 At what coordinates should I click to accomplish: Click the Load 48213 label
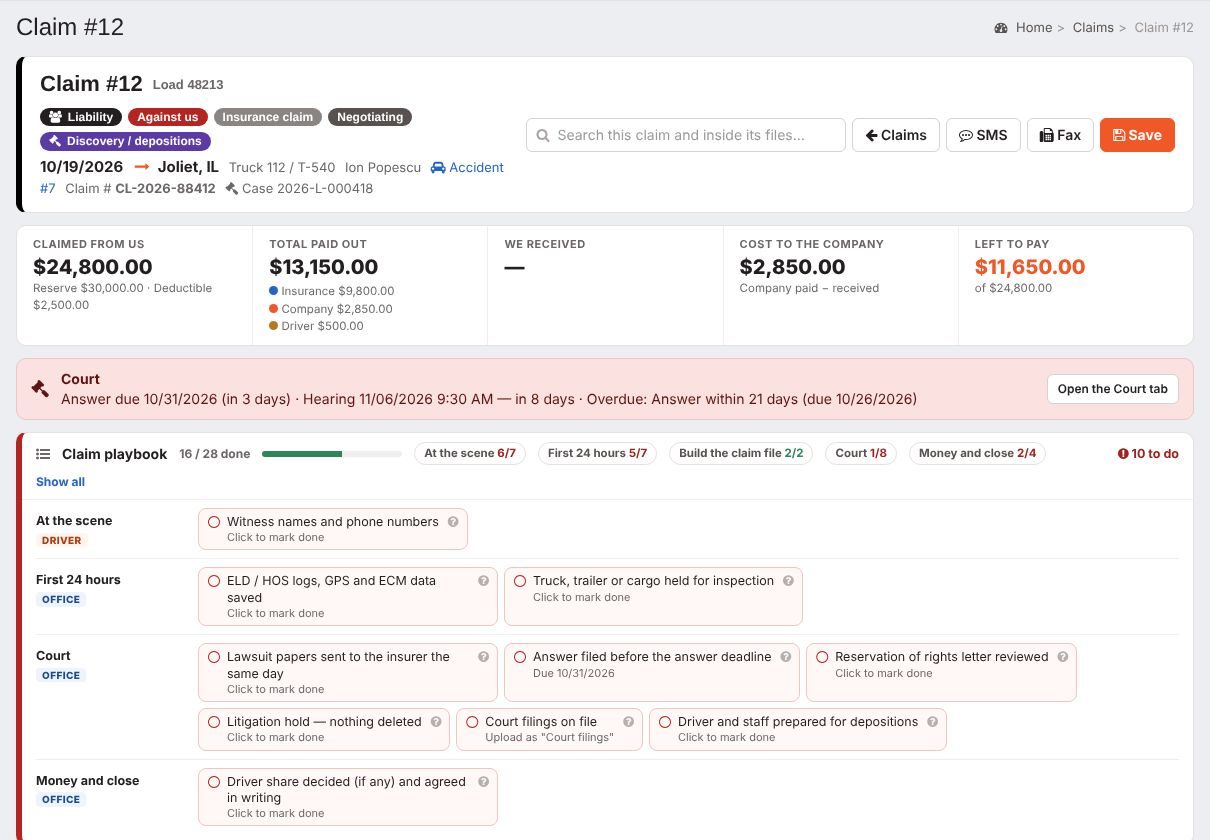pos(188,85)
